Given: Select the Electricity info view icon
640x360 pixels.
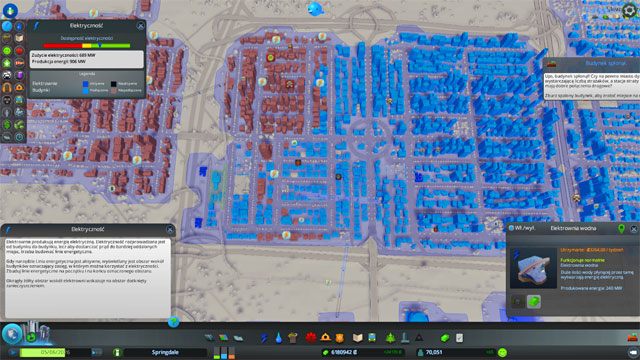Looking at the screenshot, I should click(7, 26).
